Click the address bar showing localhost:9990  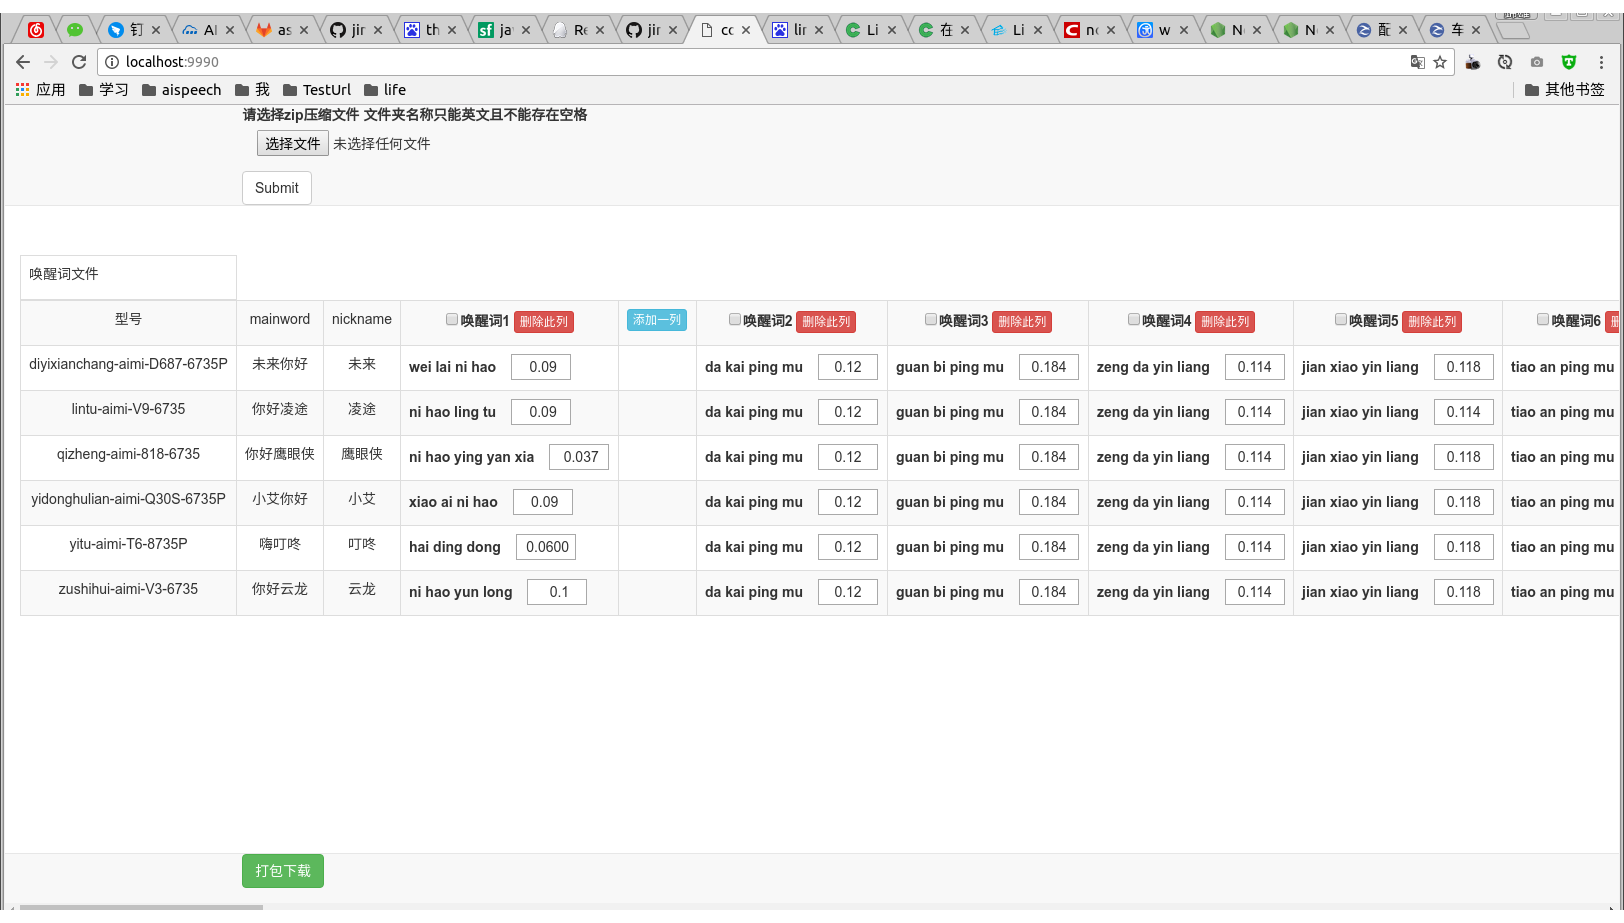pyautogui.click(x=750, y=62)
